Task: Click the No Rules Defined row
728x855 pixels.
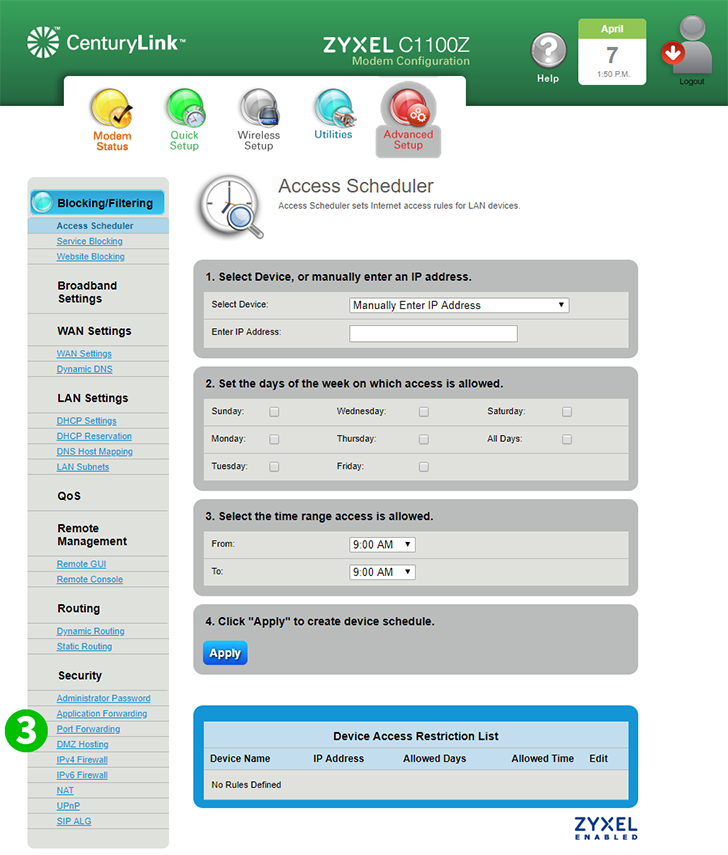Action: click(x=416, y=785)
